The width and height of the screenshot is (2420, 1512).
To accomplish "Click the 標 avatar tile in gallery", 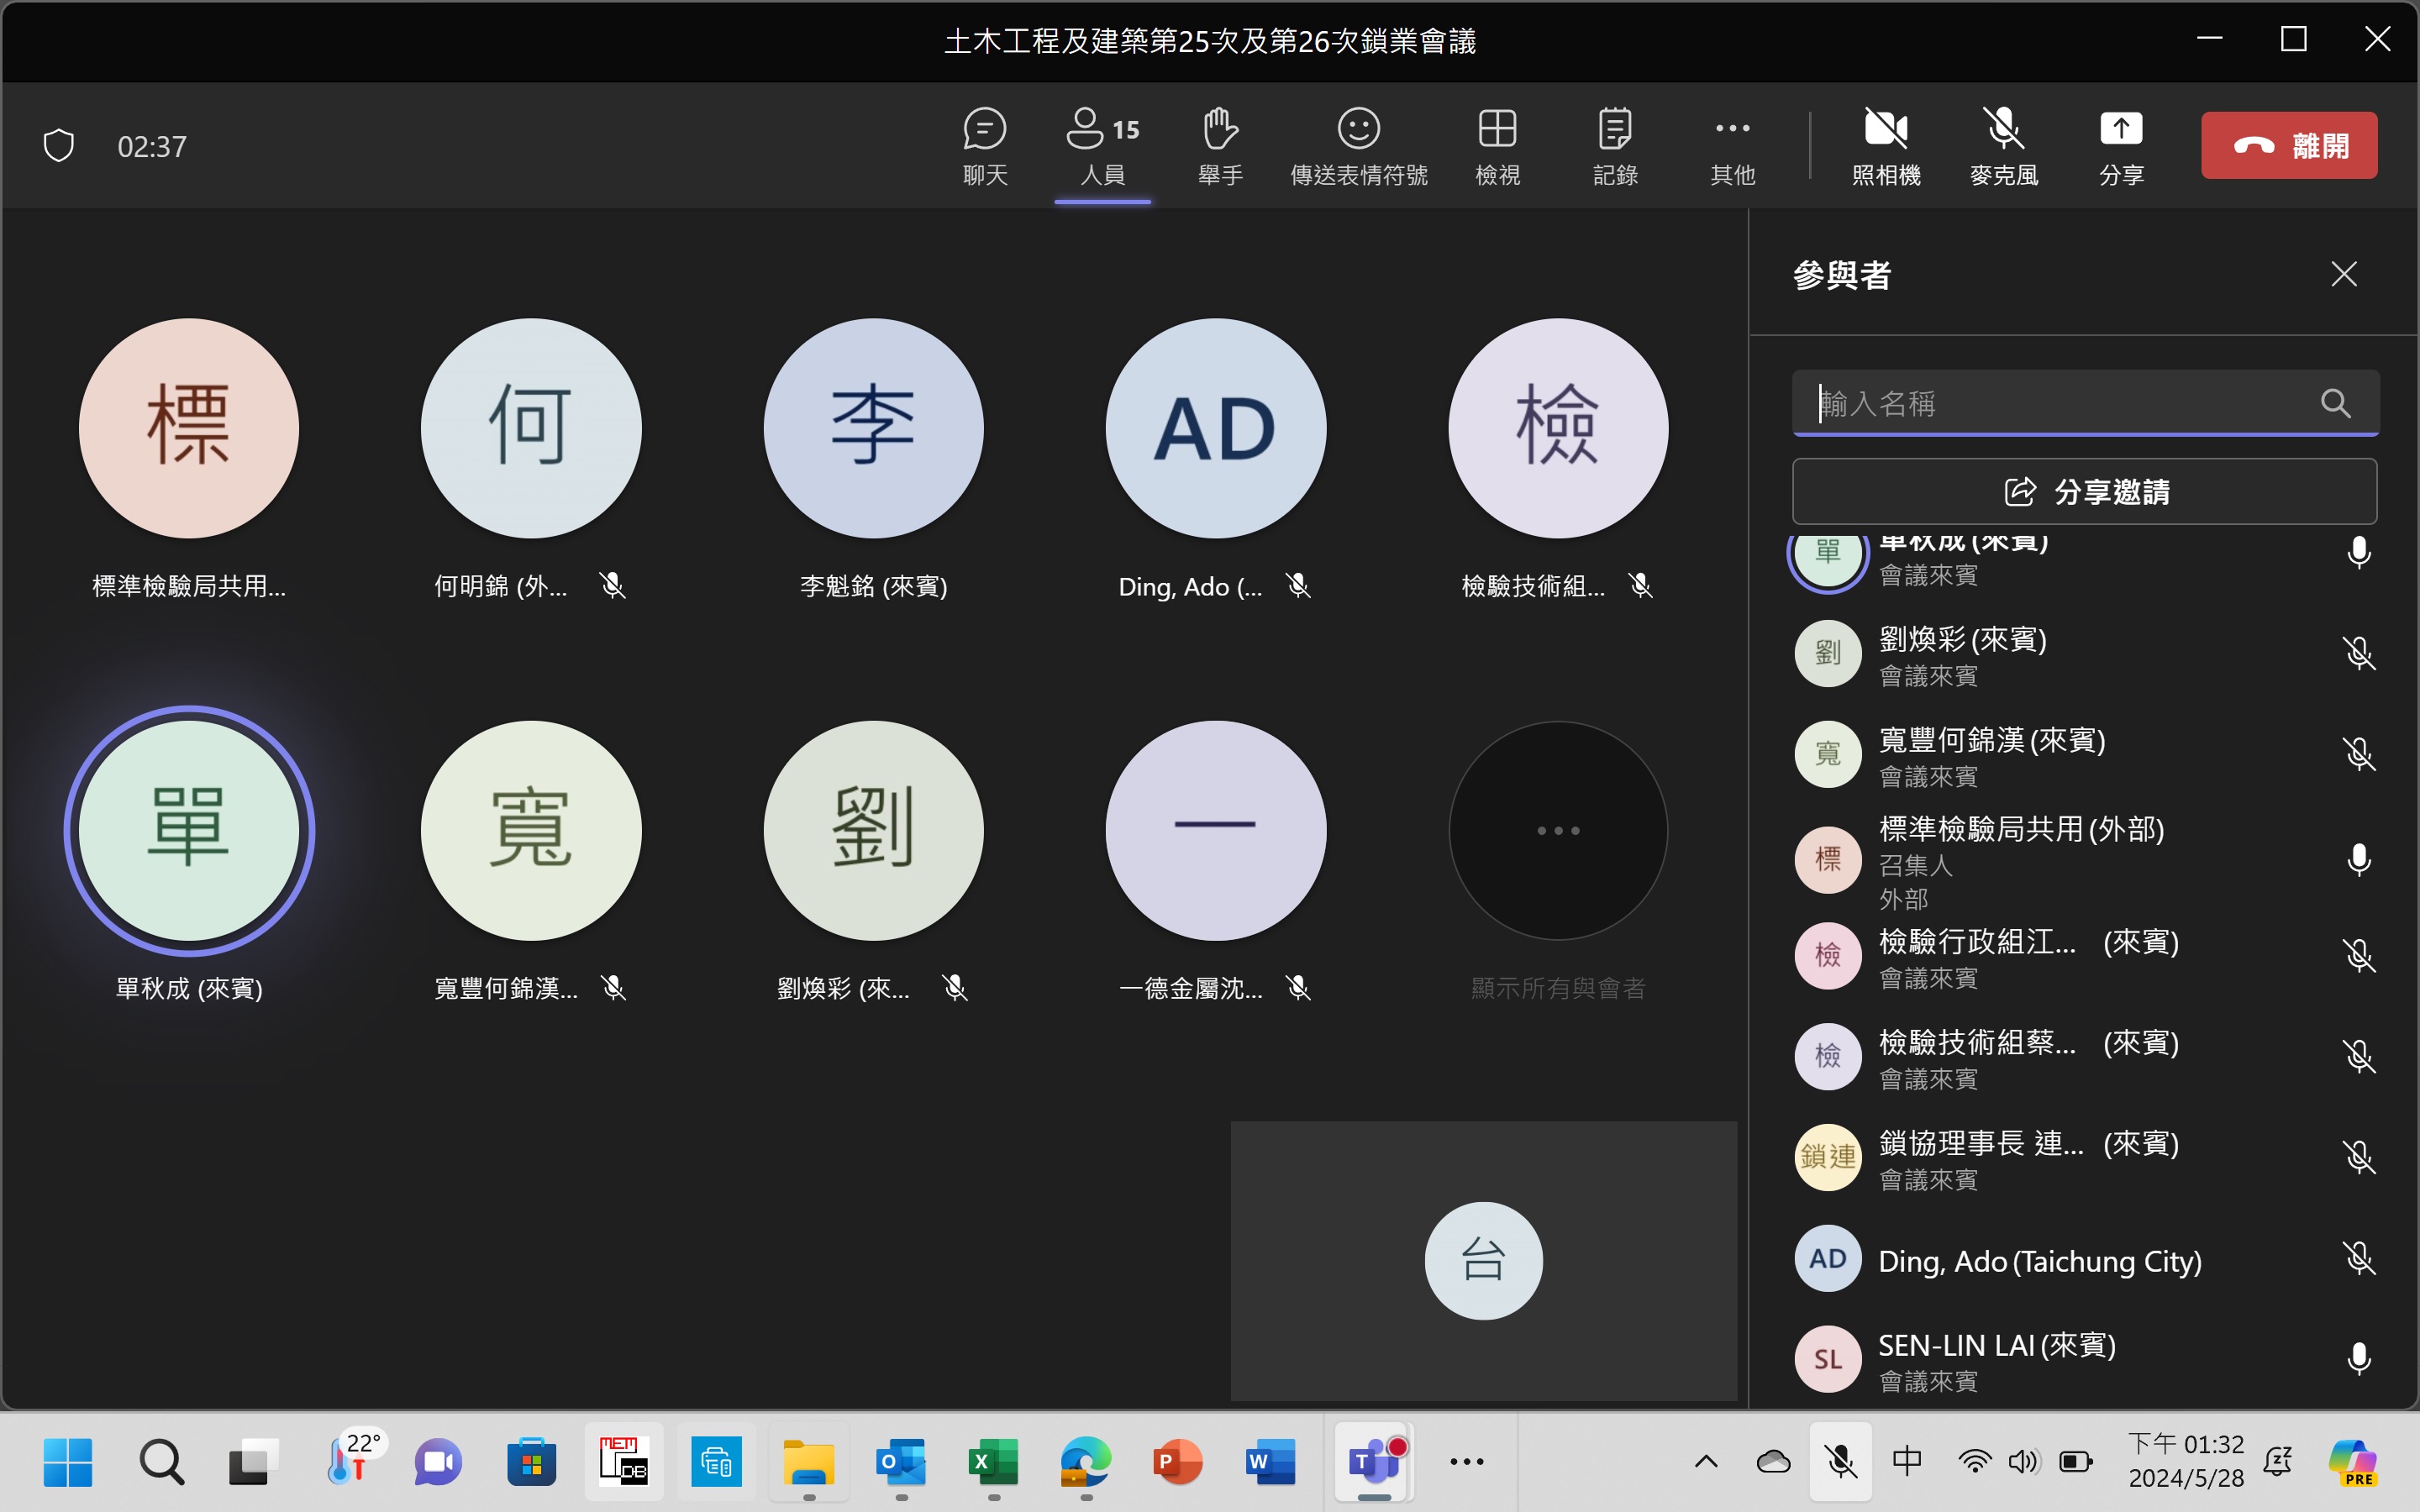I will [x=189, y=428].
